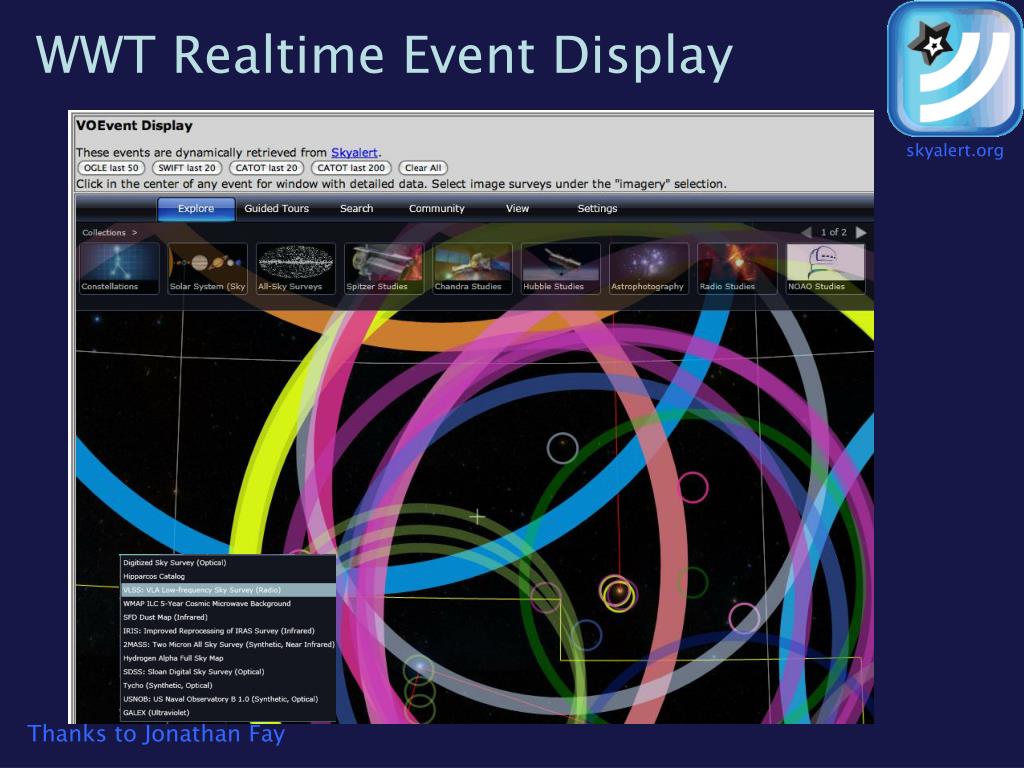This screenshot has height=768, width=1024.
Task: Click the '1 of 2' page indicator
Action: click(x=833, y=232)
